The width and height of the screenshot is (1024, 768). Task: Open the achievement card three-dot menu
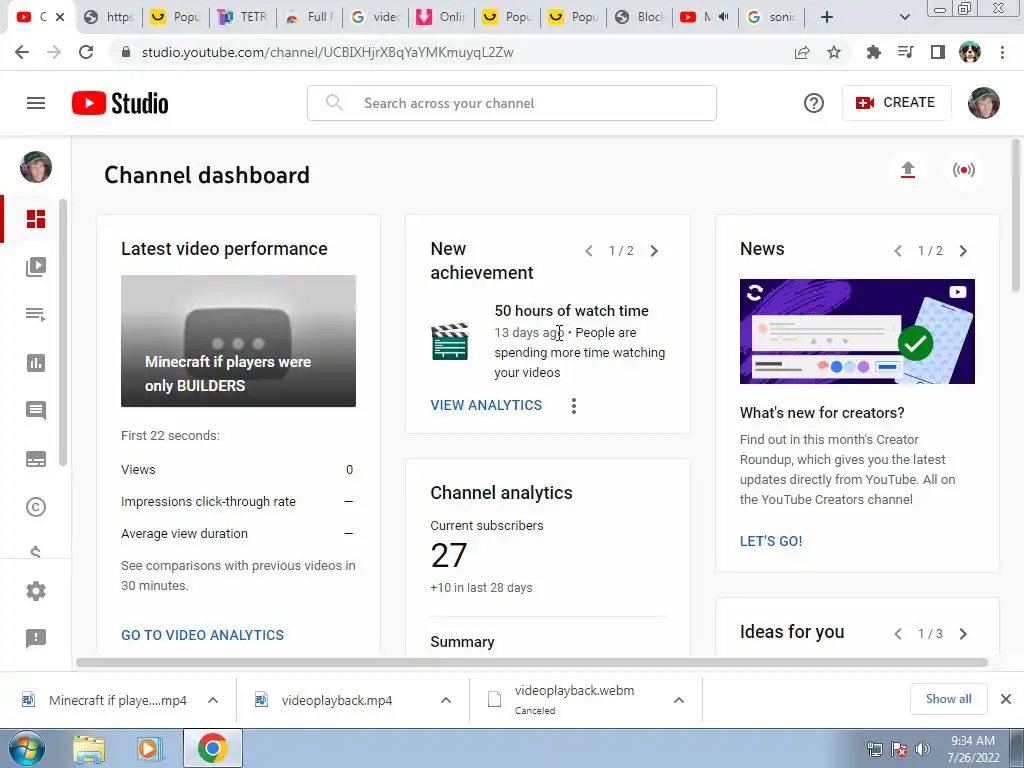pos(573,406)
